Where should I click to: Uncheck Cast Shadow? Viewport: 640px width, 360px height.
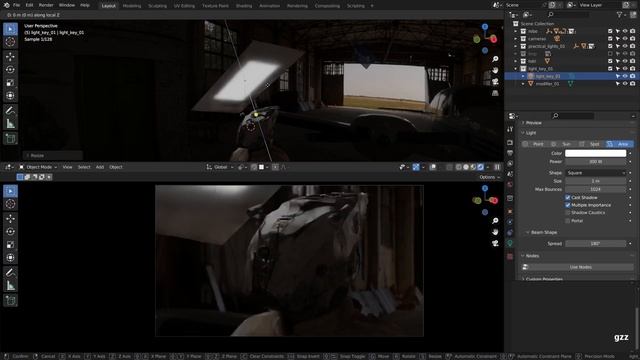click(x=568, y=198)
